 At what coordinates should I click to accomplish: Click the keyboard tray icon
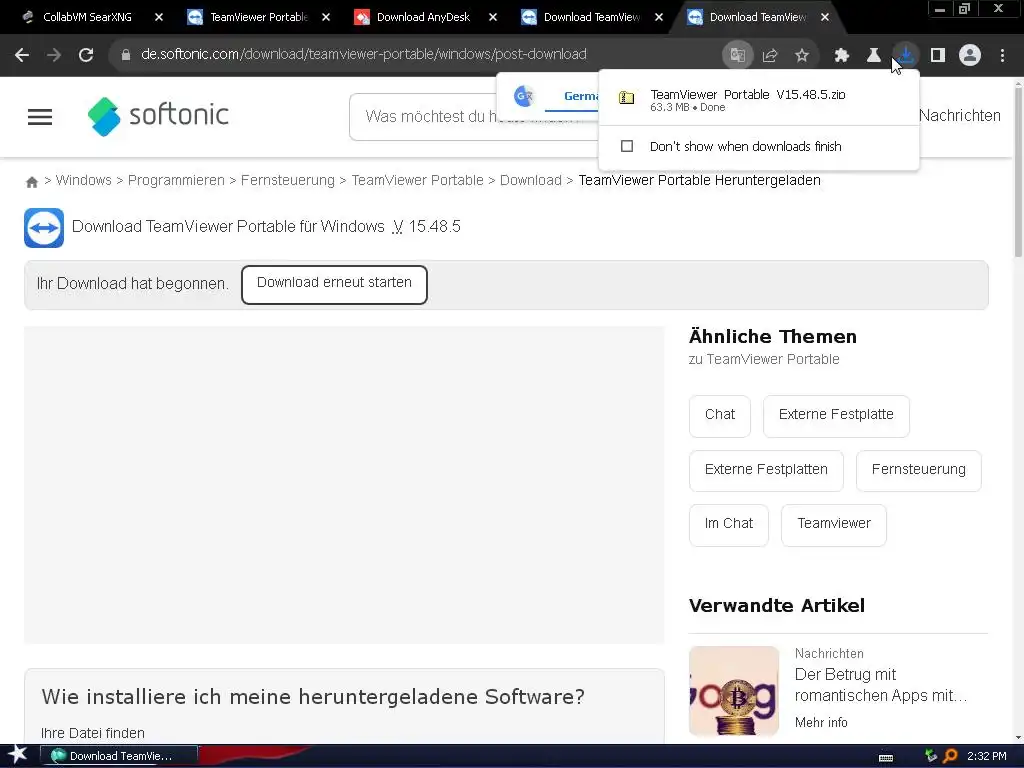point(886,757)
